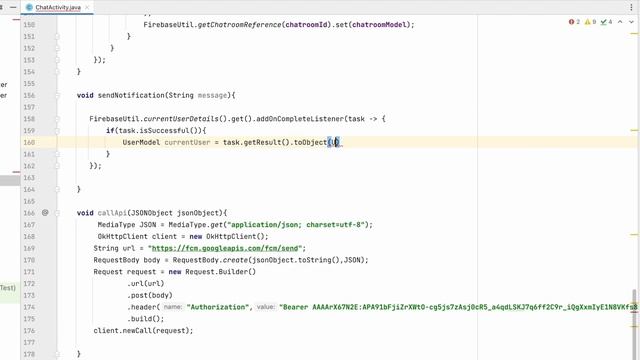Click the warning stripe marker near line 168
The image size is (640, 360).
[634, 235]
